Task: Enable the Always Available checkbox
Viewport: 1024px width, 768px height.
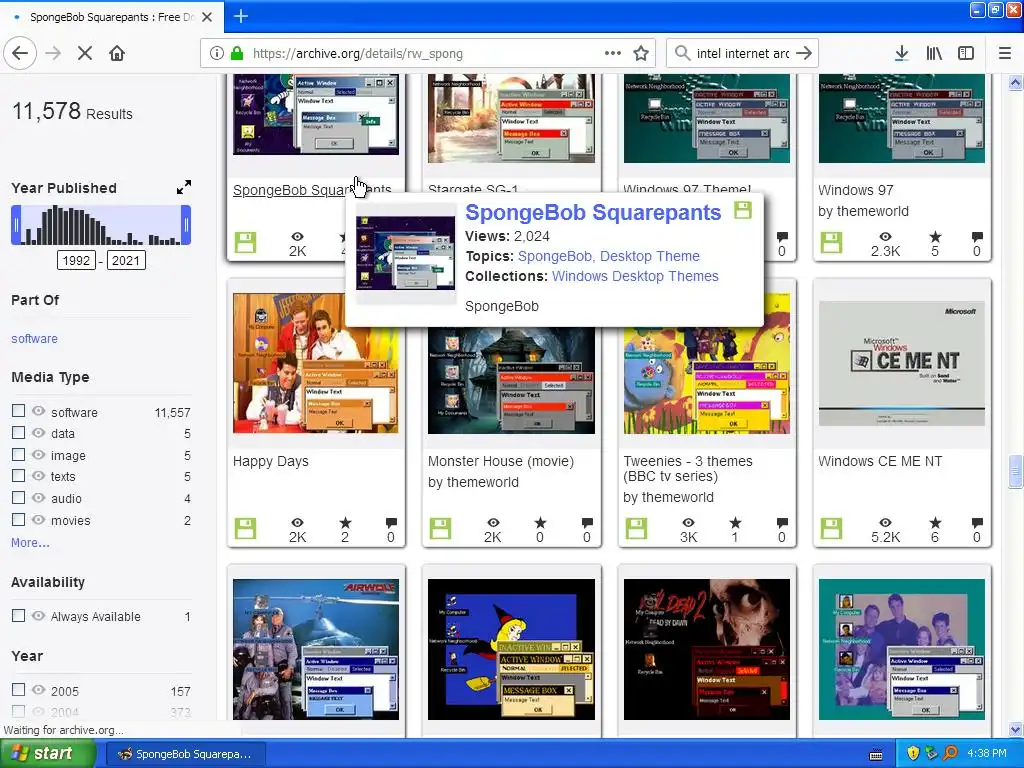Action: 18,615
